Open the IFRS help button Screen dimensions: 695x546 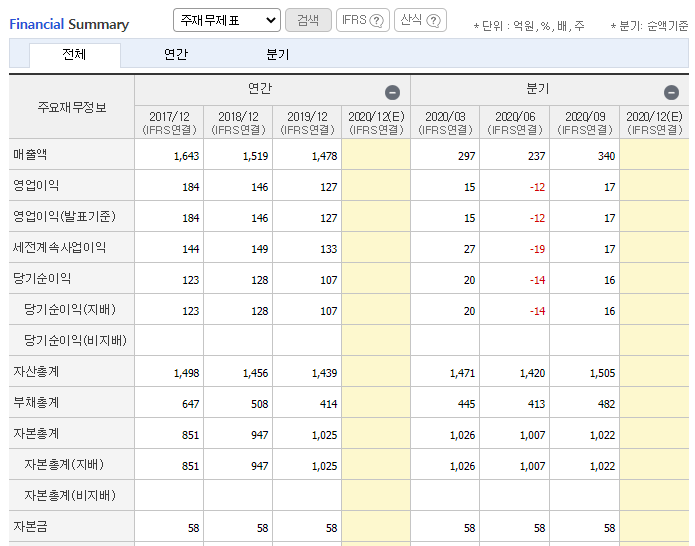pos(363,20)
